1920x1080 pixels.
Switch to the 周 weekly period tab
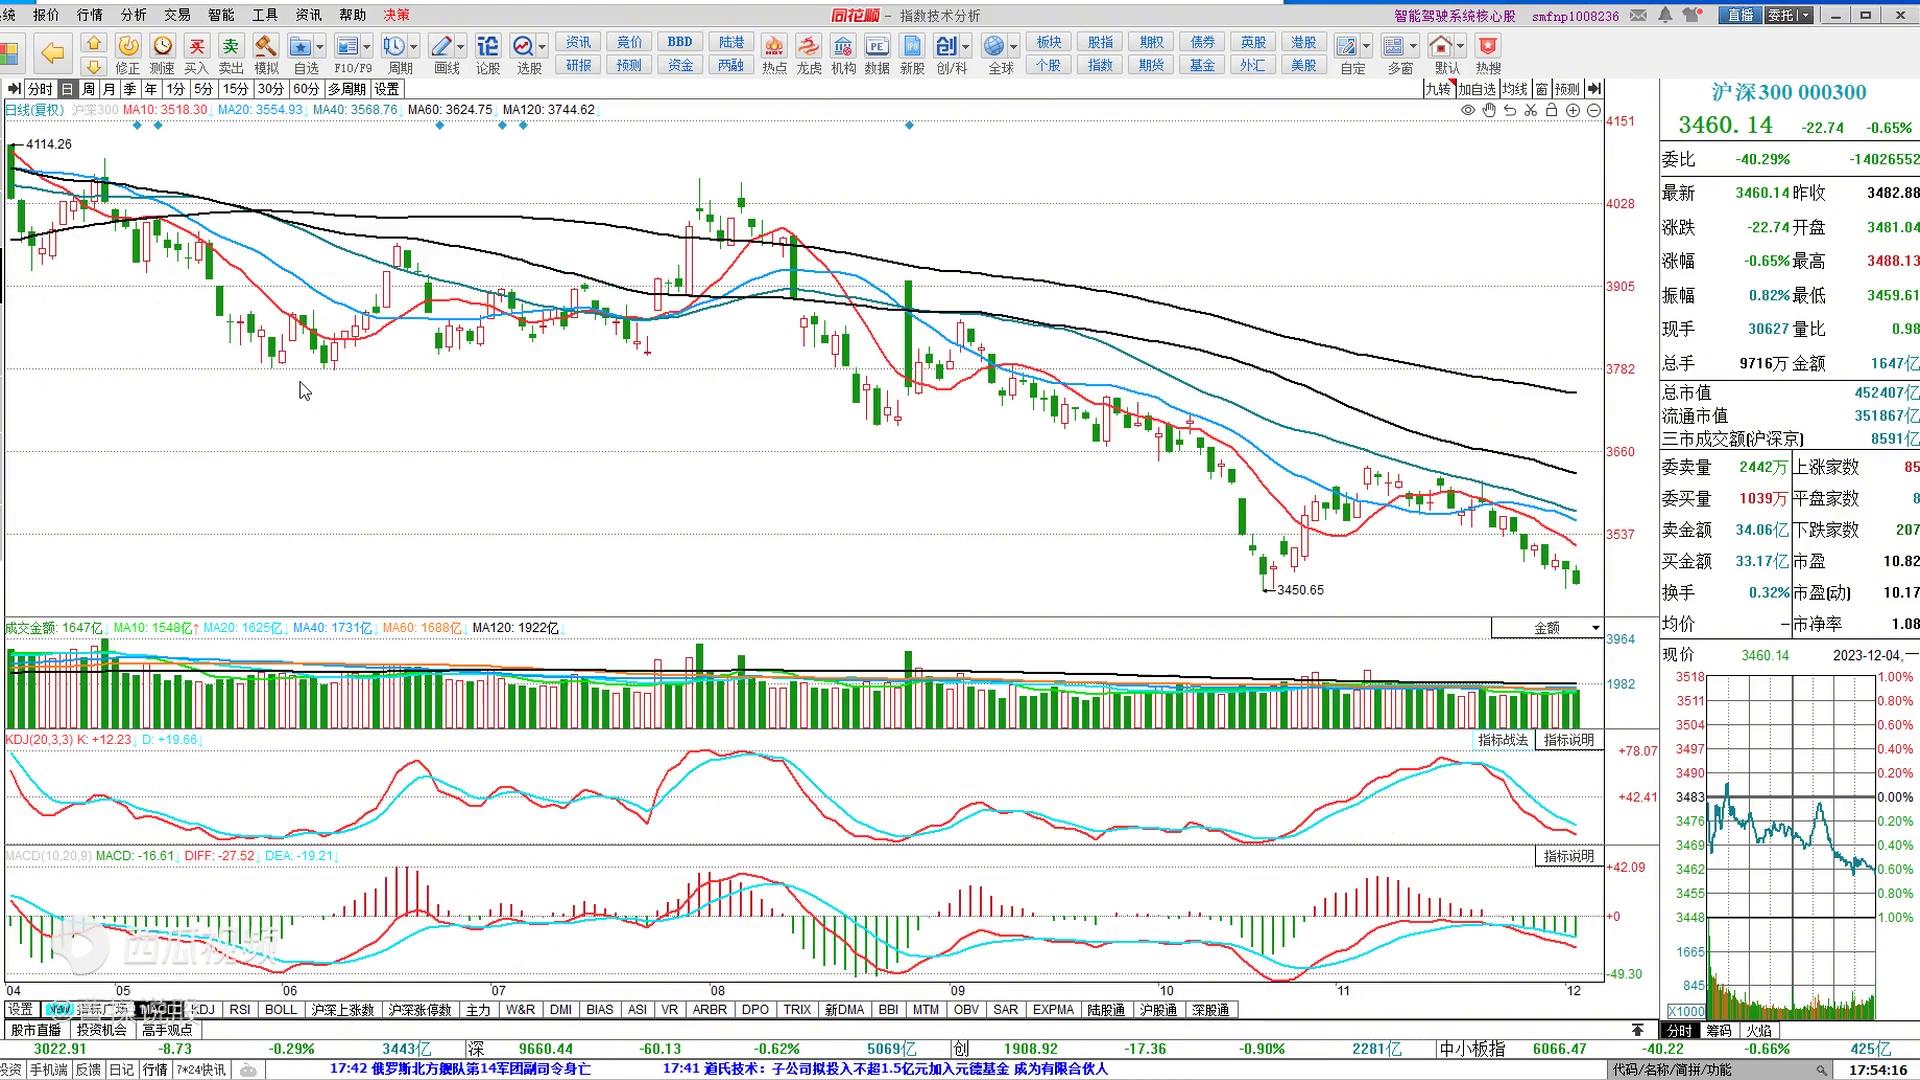pos(88,89)
